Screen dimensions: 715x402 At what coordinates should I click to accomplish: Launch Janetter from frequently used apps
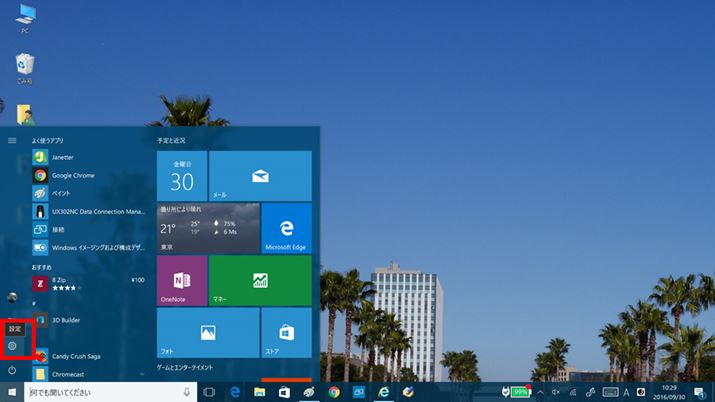click(68, 157)
